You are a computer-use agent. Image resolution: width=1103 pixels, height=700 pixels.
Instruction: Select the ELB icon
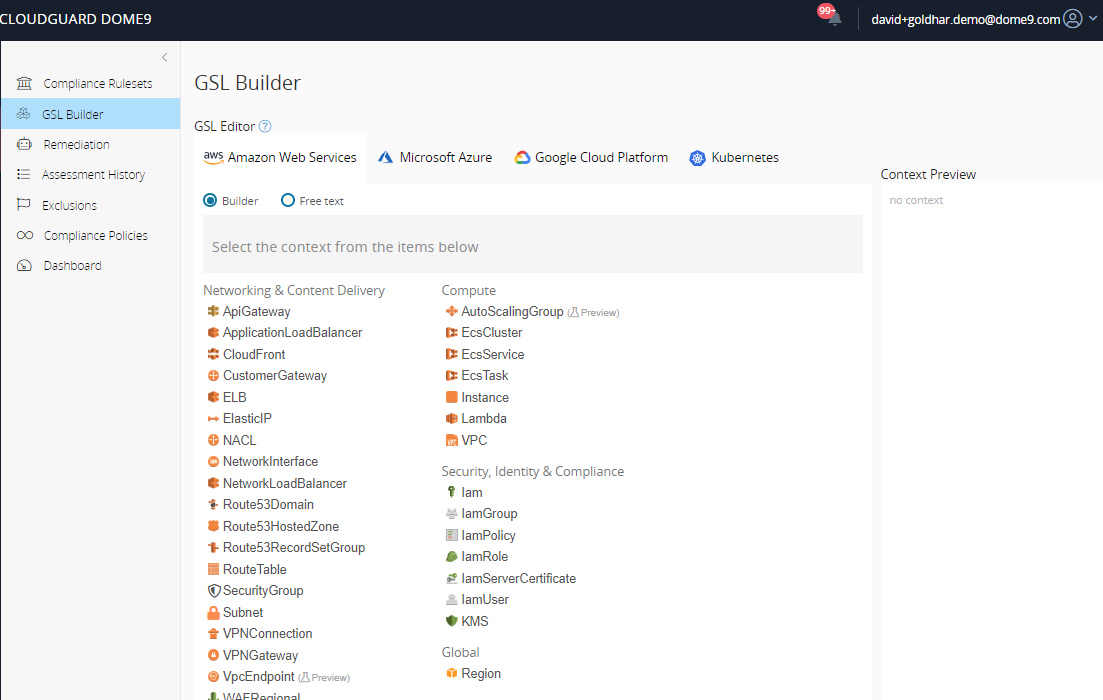pyautogui.click(x=213, y=397)
